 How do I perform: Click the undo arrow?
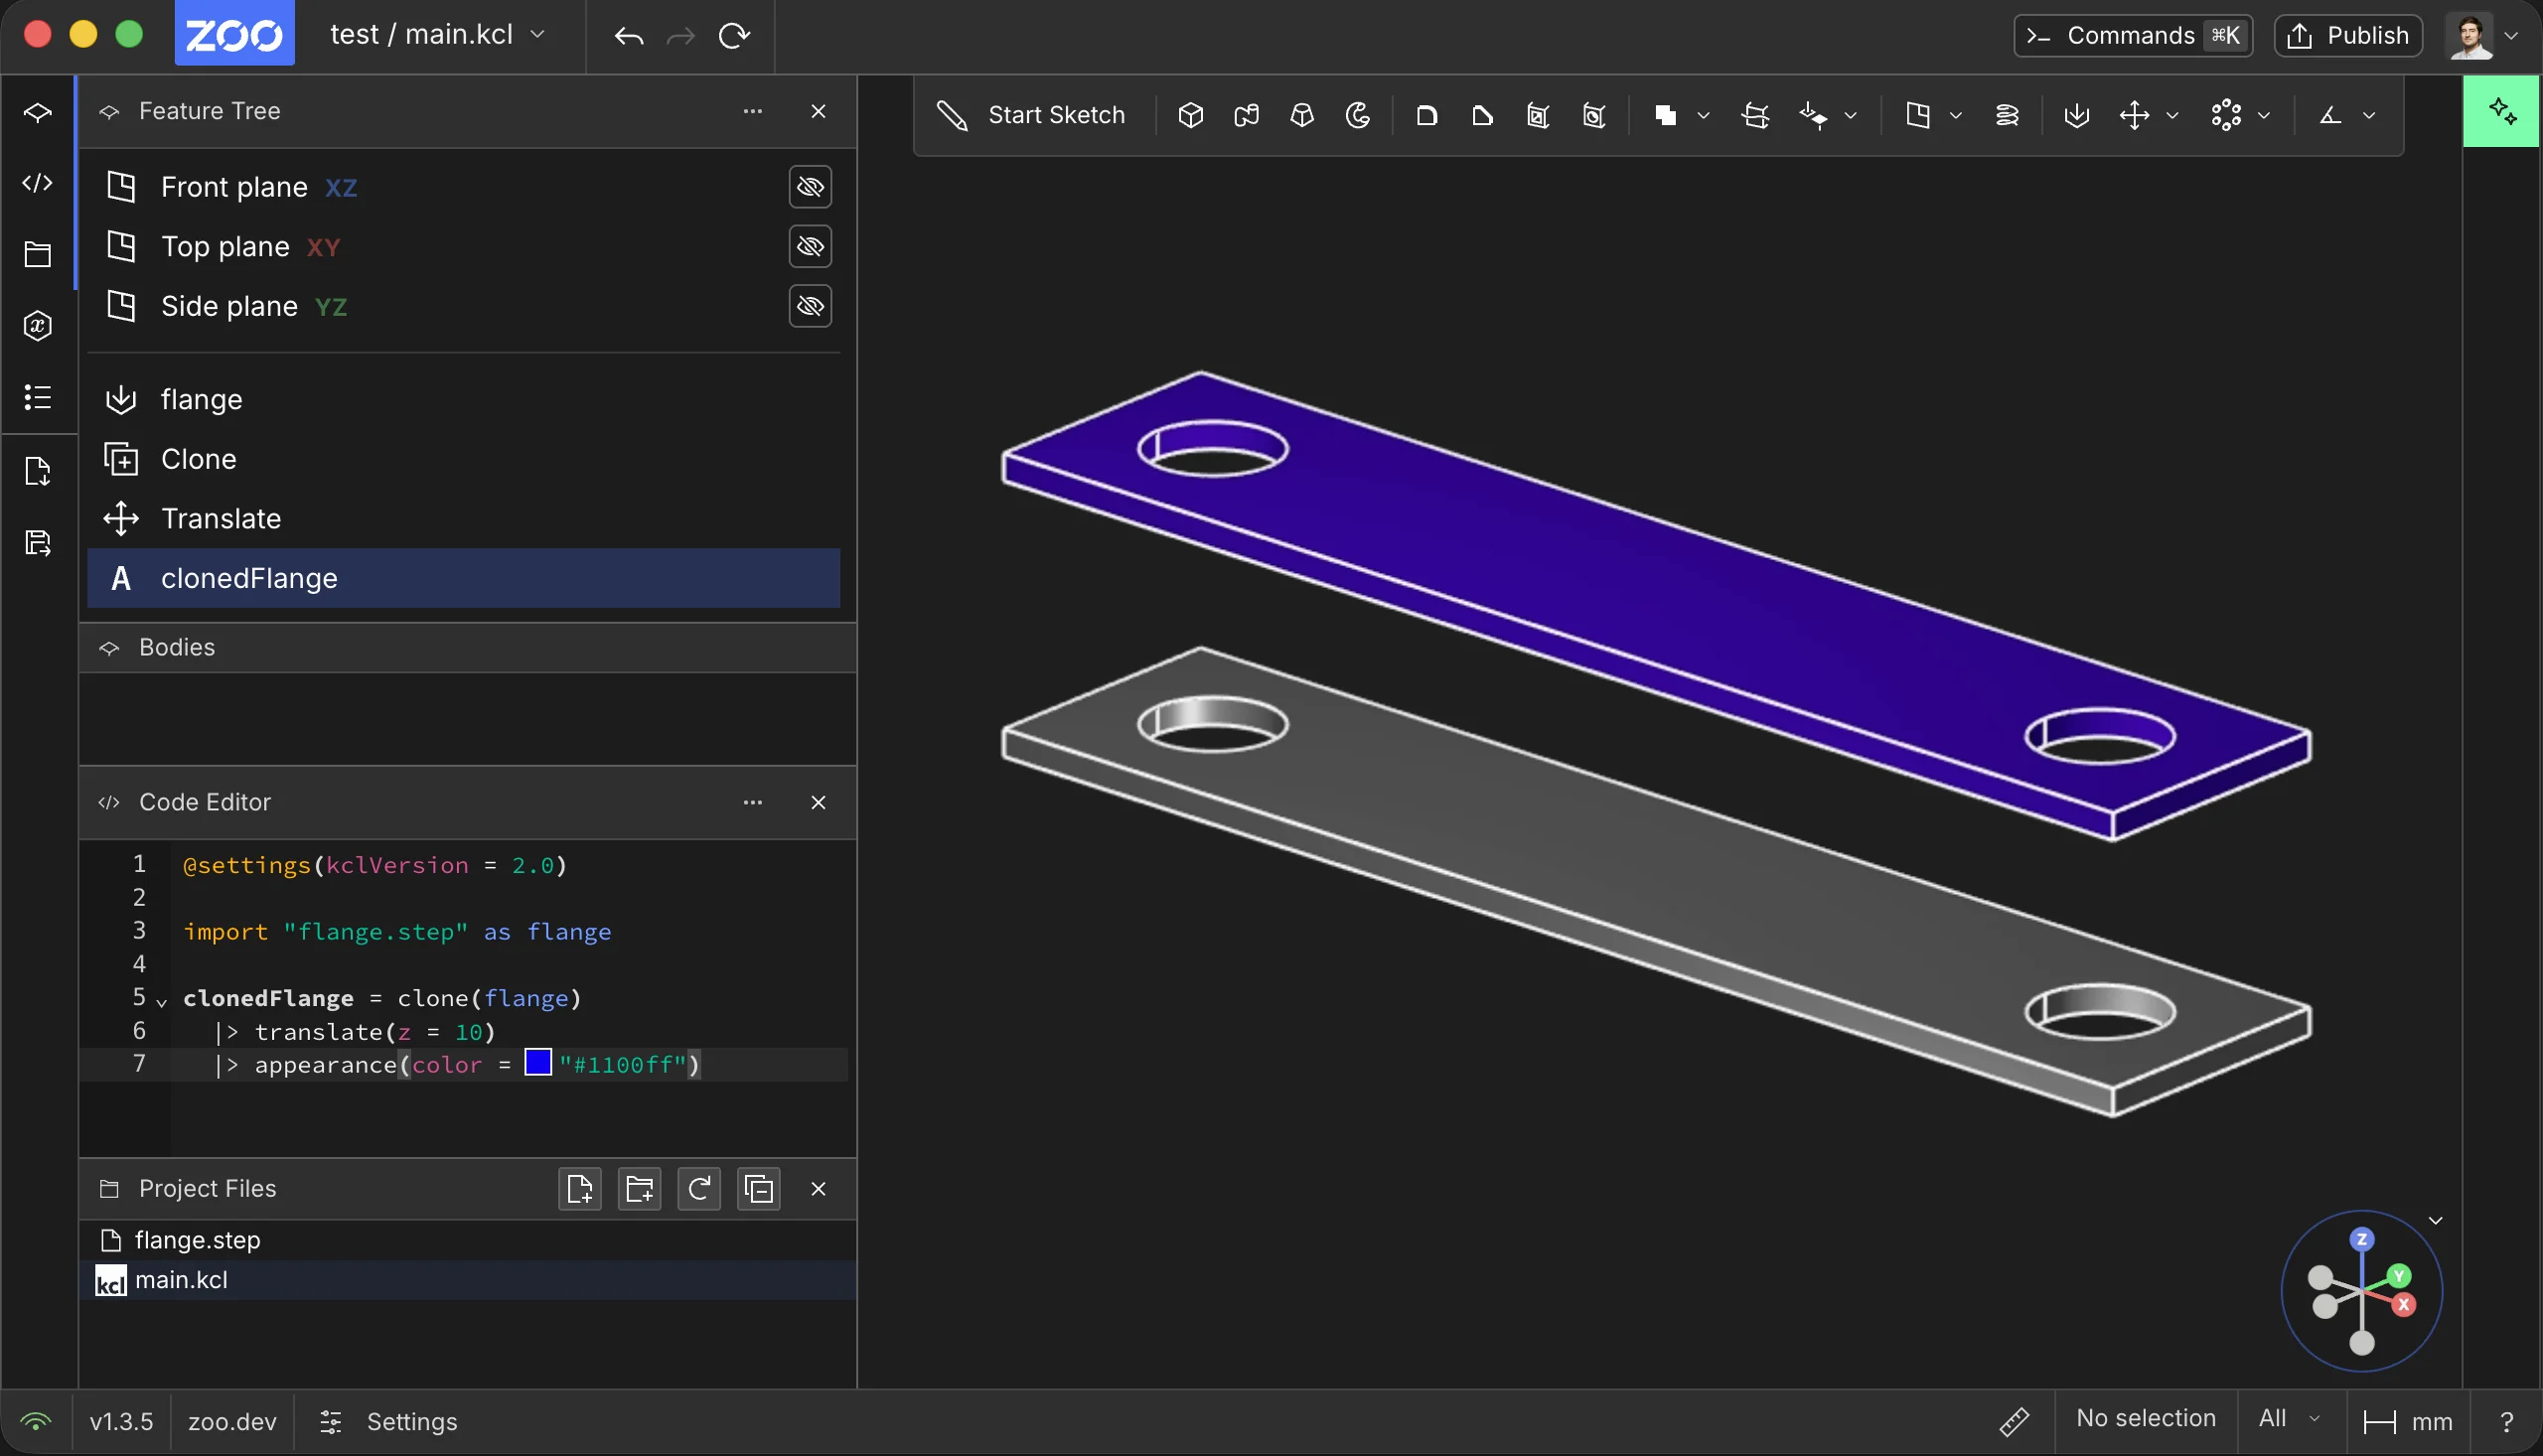point(629,36)
